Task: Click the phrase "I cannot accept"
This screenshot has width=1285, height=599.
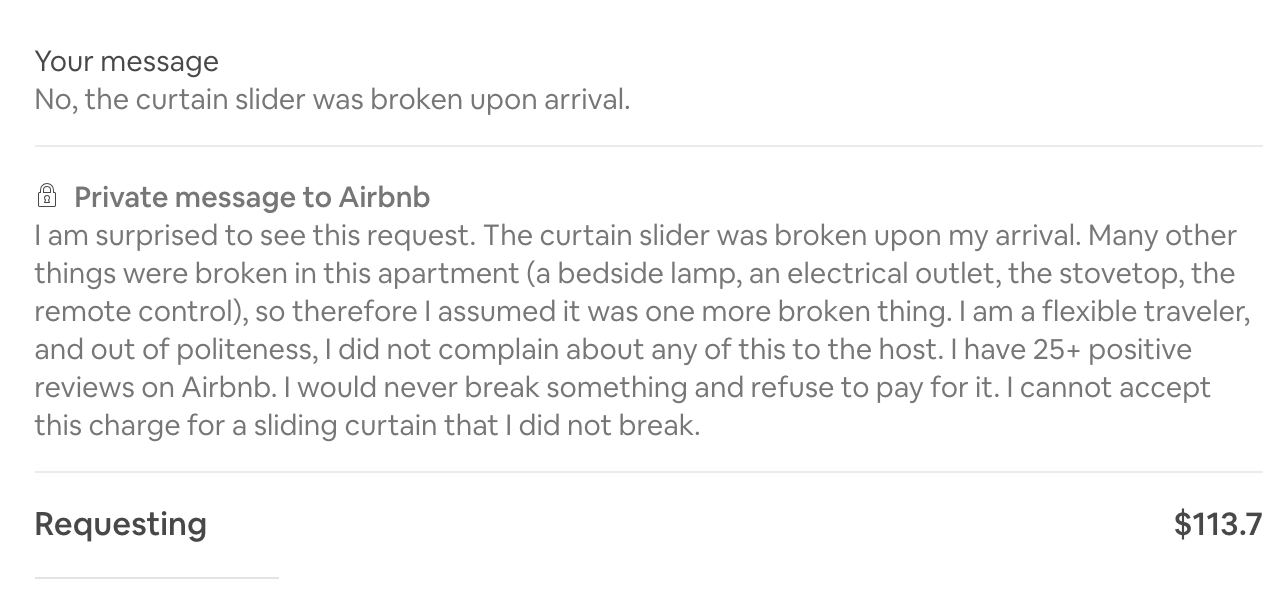Action: pyautogui.click(x=1108, y=388)
